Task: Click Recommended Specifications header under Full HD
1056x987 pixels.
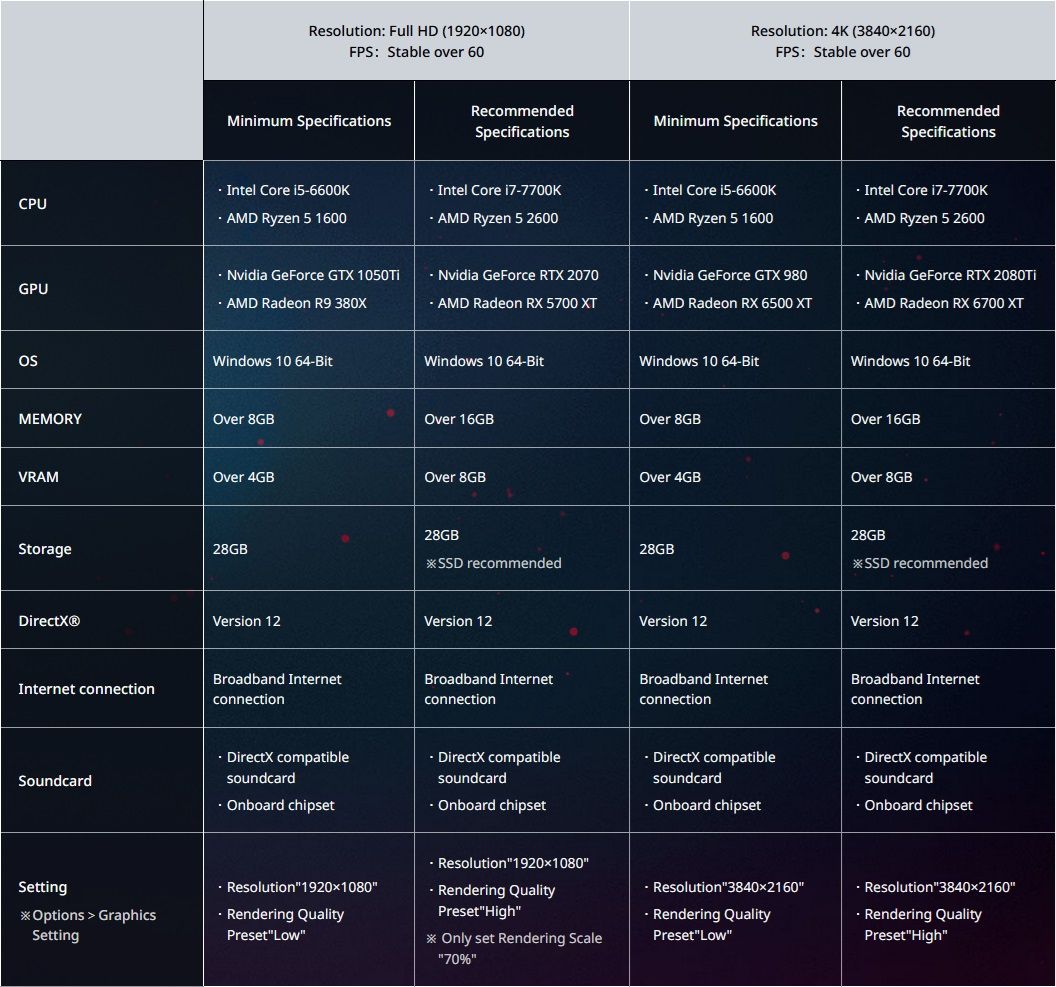Action: pos(522,121)
